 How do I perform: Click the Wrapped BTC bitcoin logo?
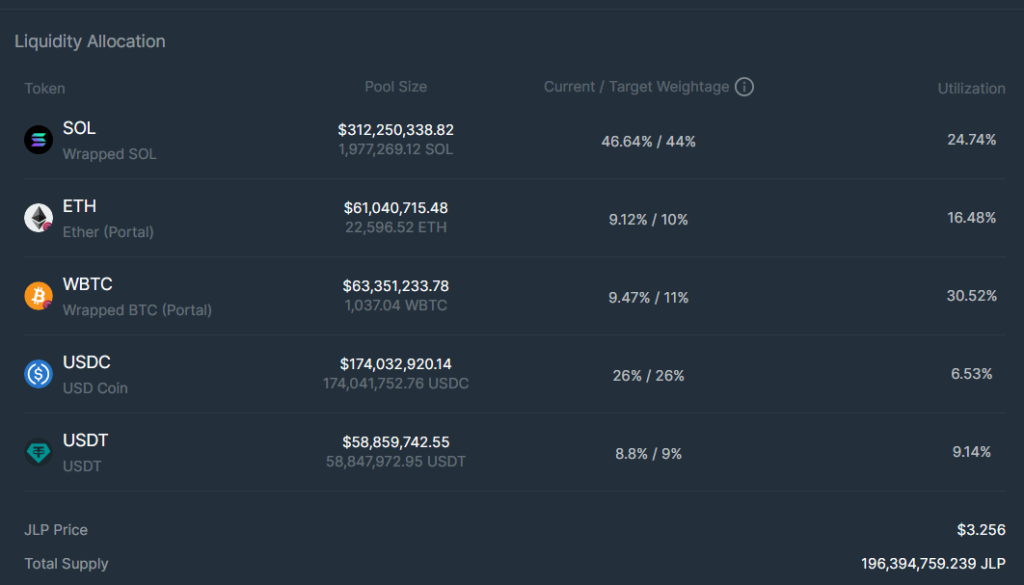click(x=38, y=296)
